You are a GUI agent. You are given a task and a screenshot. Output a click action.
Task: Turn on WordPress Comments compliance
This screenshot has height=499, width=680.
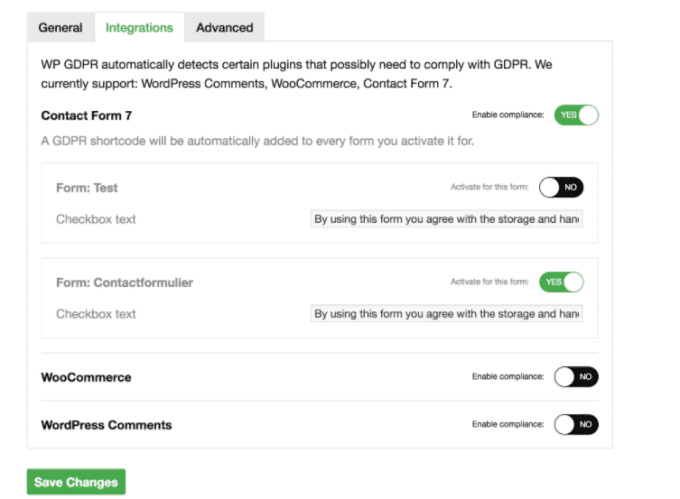click(x=576, y=424)
